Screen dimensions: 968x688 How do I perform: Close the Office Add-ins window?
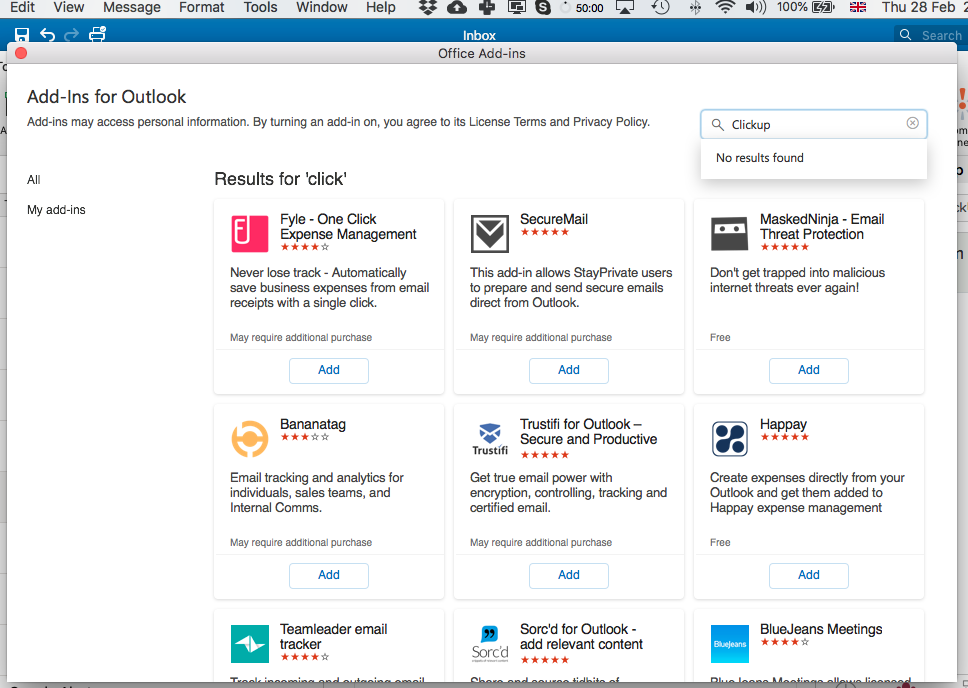[21, 53]
